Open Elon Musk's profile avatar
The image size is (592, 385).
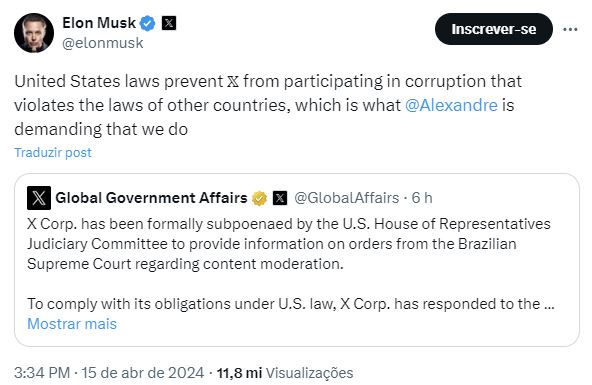[x=34, y=33]
